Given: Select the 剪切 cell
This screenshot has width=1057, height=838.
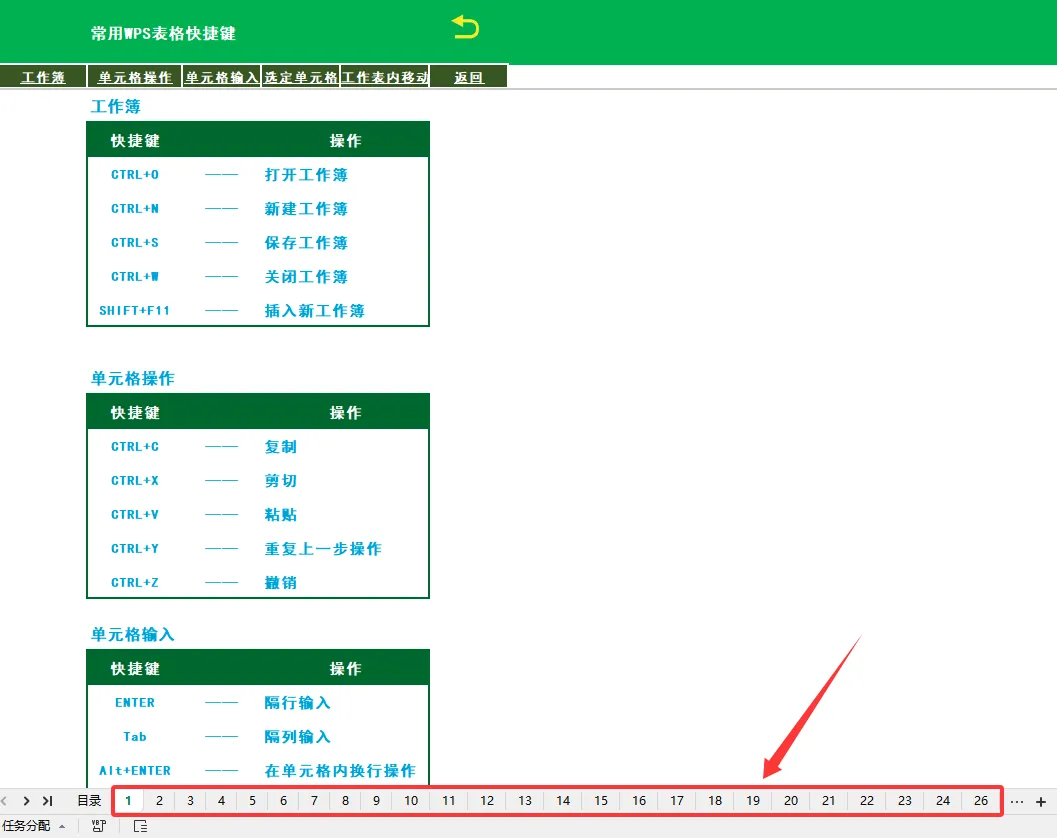Looking at the screenshot, I should 280,481.
